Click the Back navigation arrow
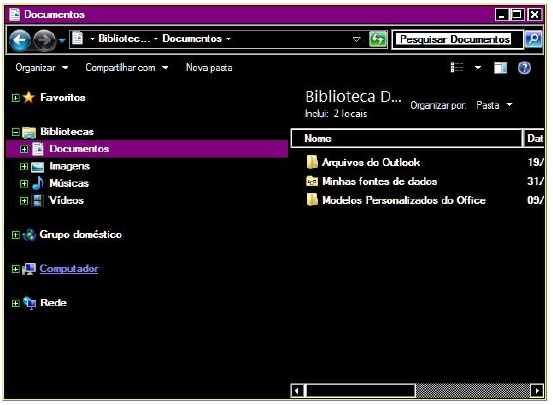The width and height of the screenshot is (553, 405). [20, 40]
